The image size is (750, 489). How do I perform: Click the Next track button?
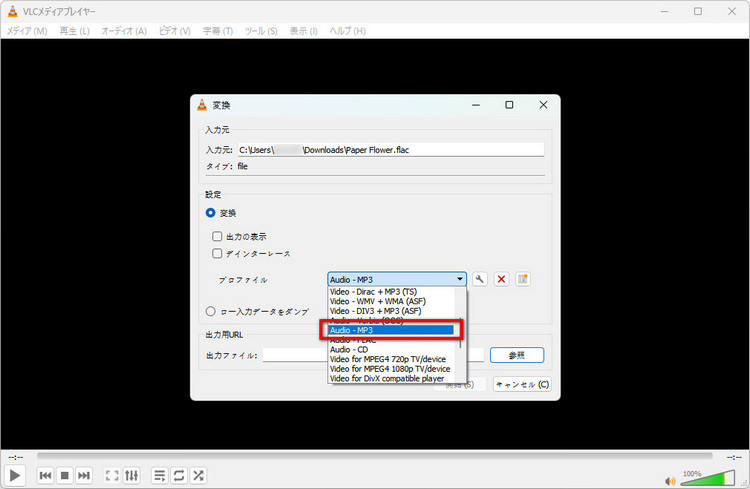pos(84,475)
